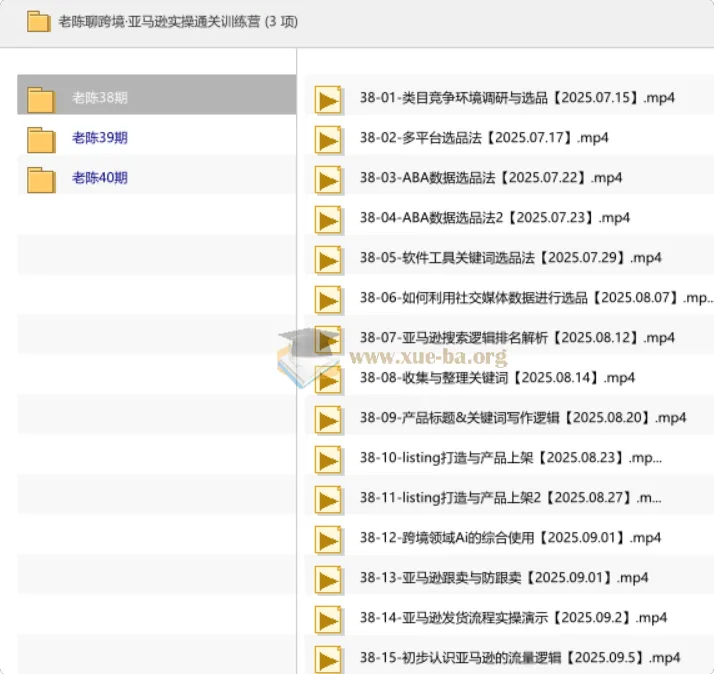The height and width of the screenshot is (674, 714).
Task: Select file 38-09-产品标题&关键词写作逻辑【2025.08.20】.mp4
Action: pos(523,418)
